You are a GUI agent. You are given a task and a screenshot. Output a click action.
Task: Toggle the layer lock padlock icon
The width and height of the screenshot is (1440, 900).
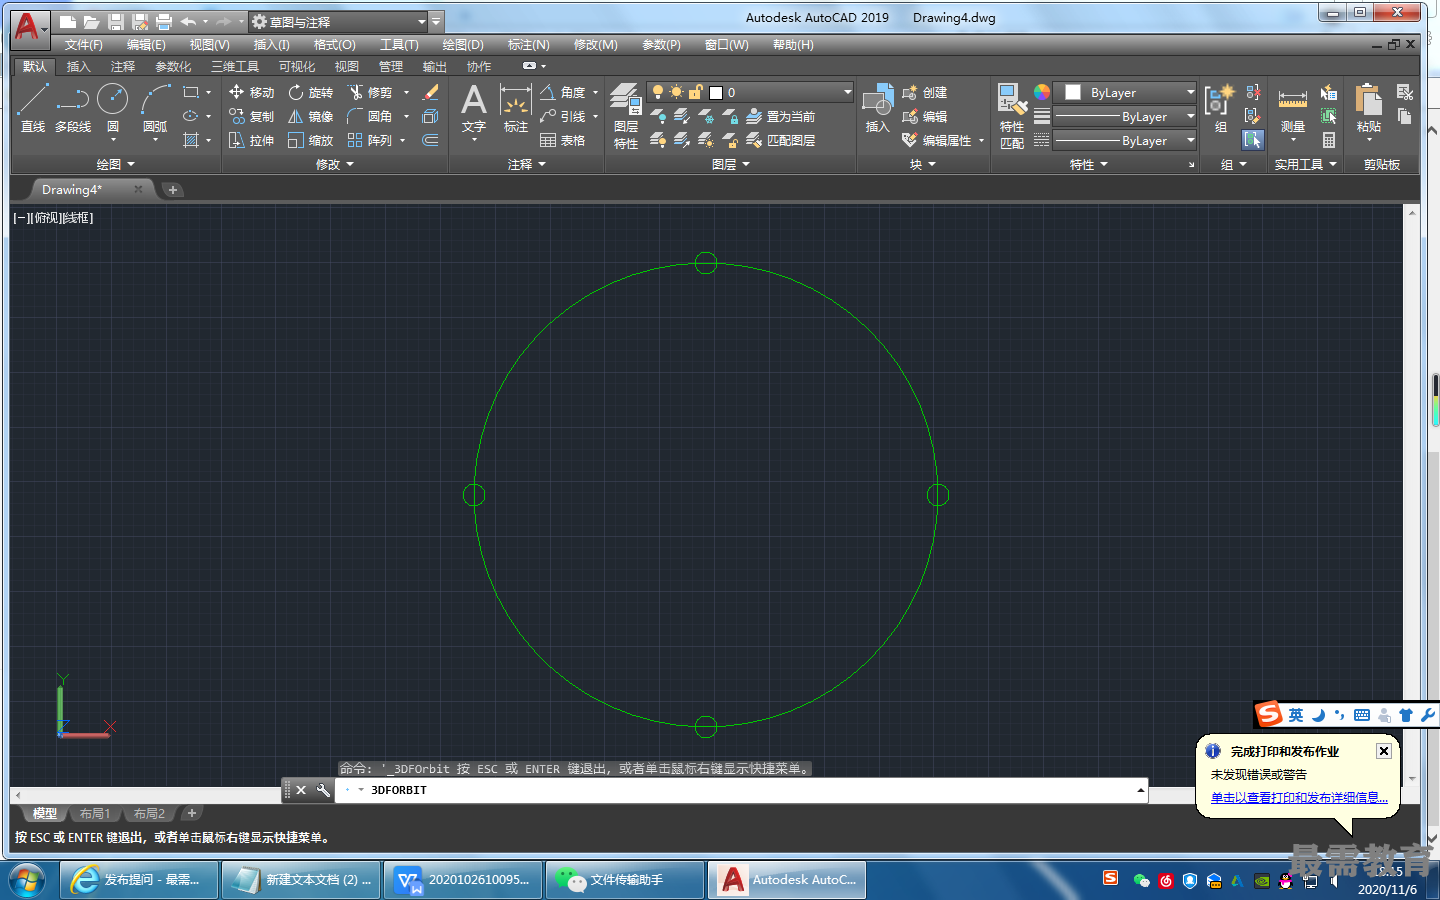(x=696, y=92)
